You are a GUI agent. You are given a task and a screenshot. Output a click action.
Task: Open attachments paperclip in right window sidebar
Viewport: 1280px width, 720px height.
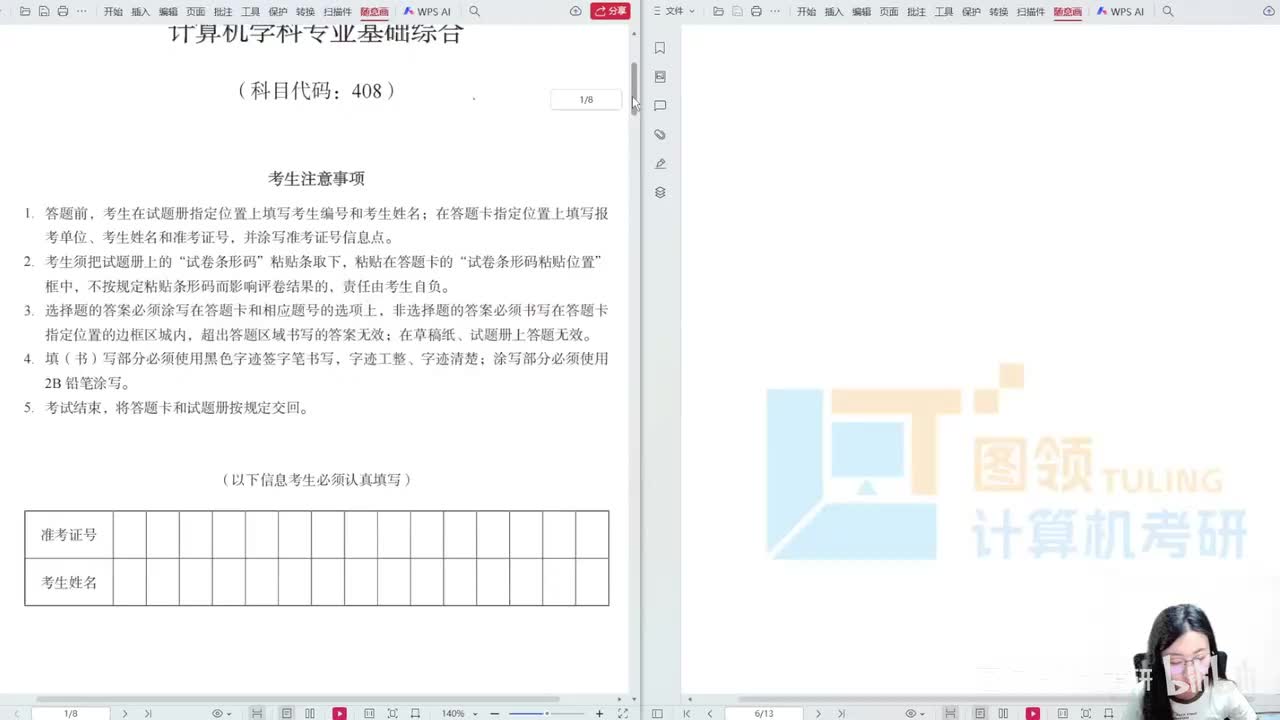[x=660, y=135]
